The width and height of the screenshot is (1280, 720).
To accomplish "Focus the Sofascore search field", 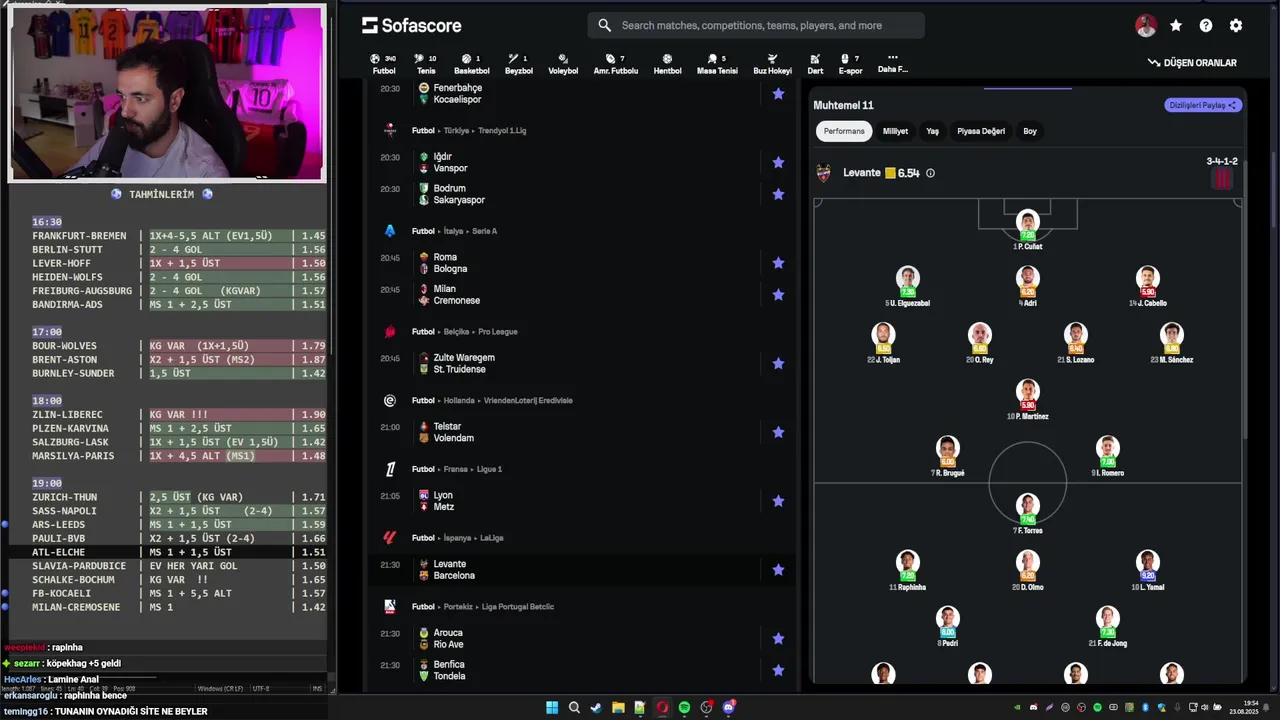I will [756, 25].
